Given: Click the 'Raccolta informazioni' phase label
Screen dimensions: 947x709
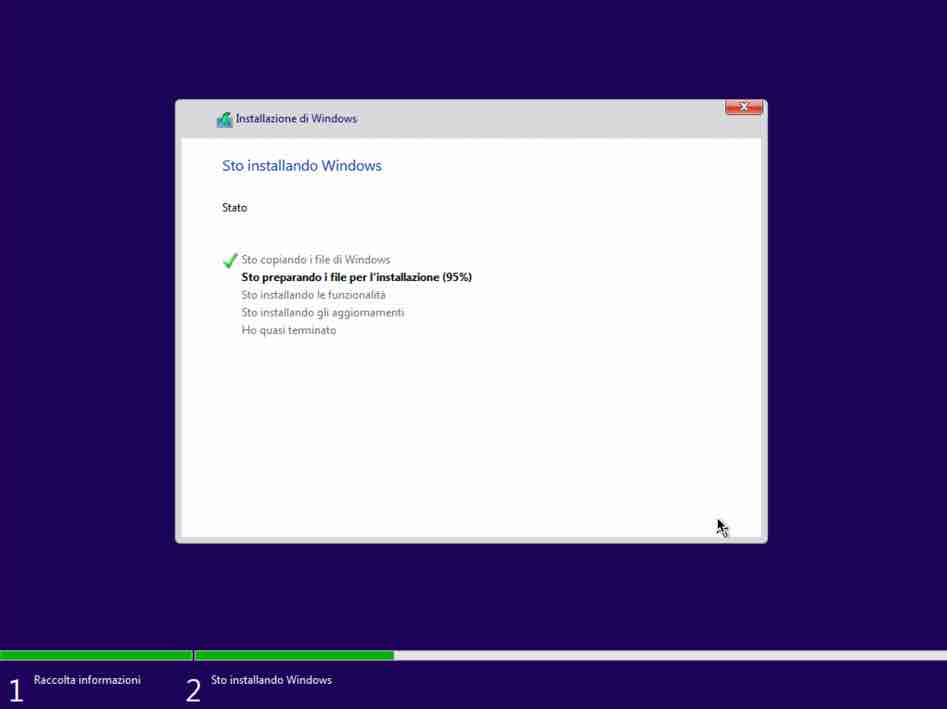Looking at the screenshot, I should [x=87, y=680].
